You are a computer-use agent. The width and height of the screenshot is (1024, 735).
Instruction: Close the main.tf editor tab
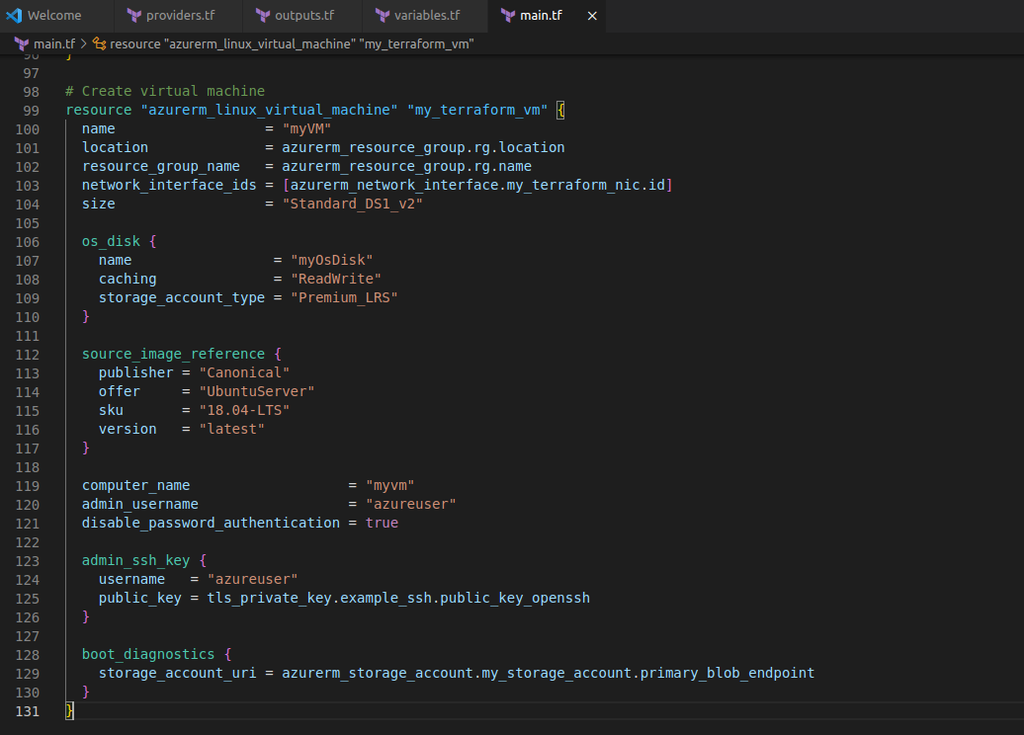coord(592,16)
